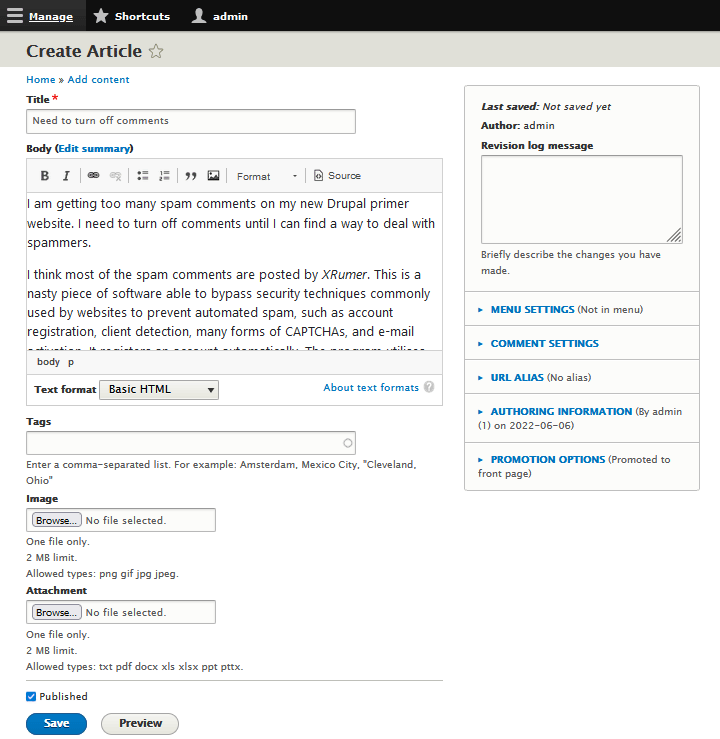
Task: Open the insert image dialog
Action: 213,176
